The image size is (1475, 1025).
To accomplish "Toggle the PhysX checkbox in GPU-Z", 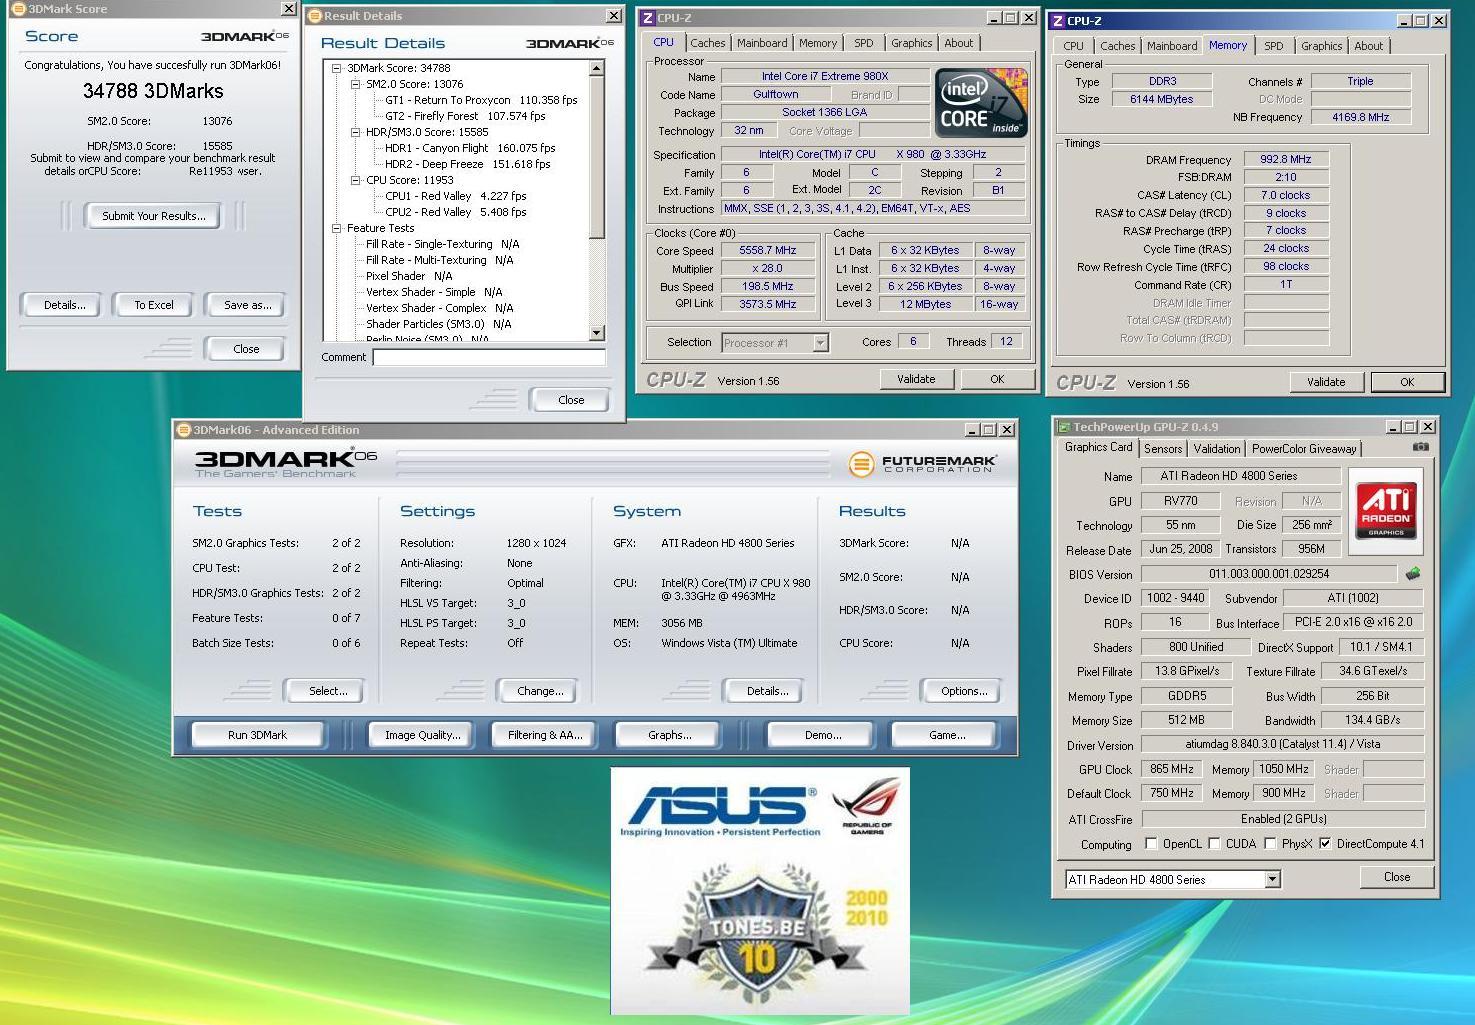I will click(x=1269, y=844).
